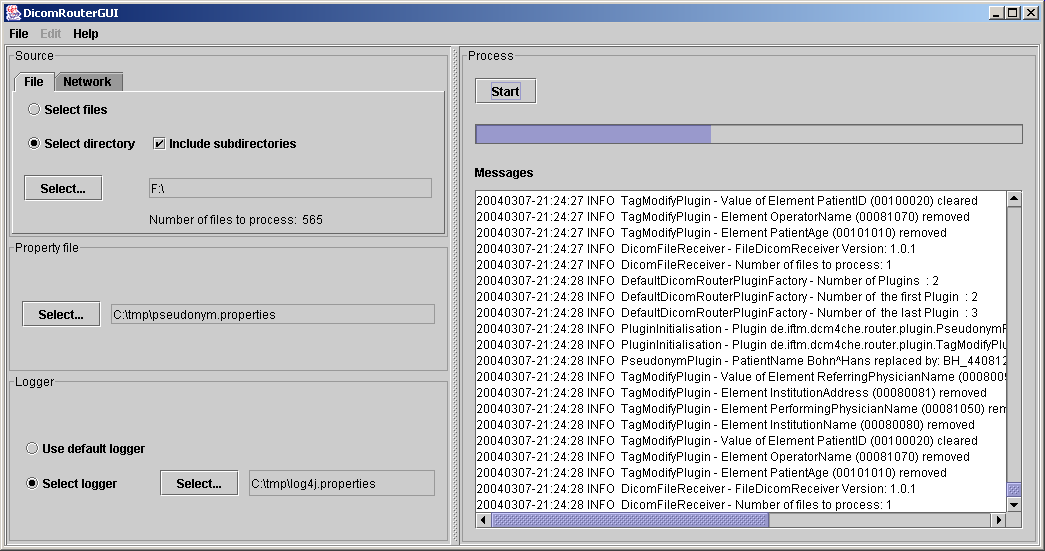Maximize the DicomRouterGUI window
Image resolution: width=1045 pixels, height=551 pixels.
point(1013,13)
